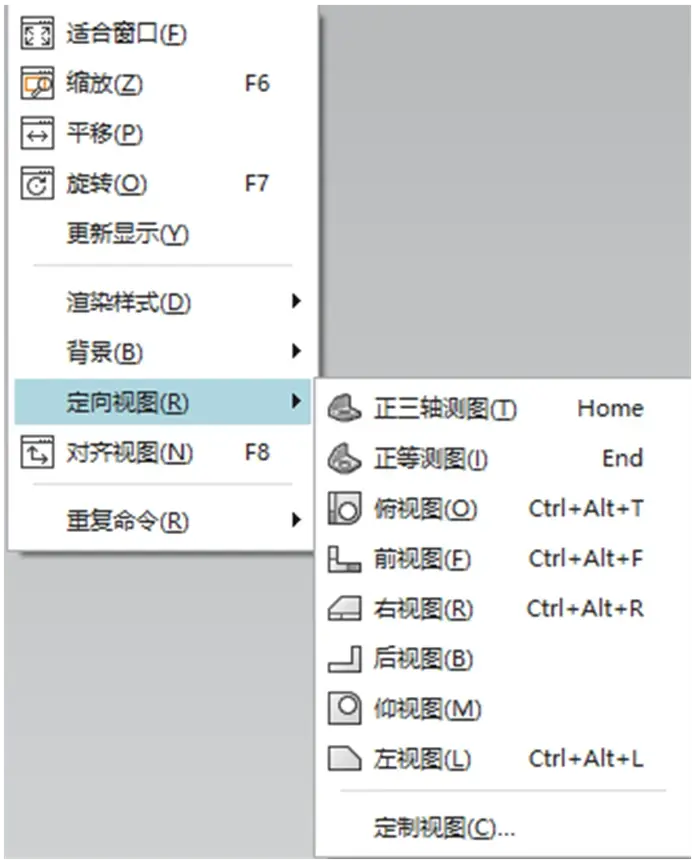Viewport: 695px width, 863px height.
Task: Choose the isometric view (正等测图) icon
Action: tap(344, 458)
